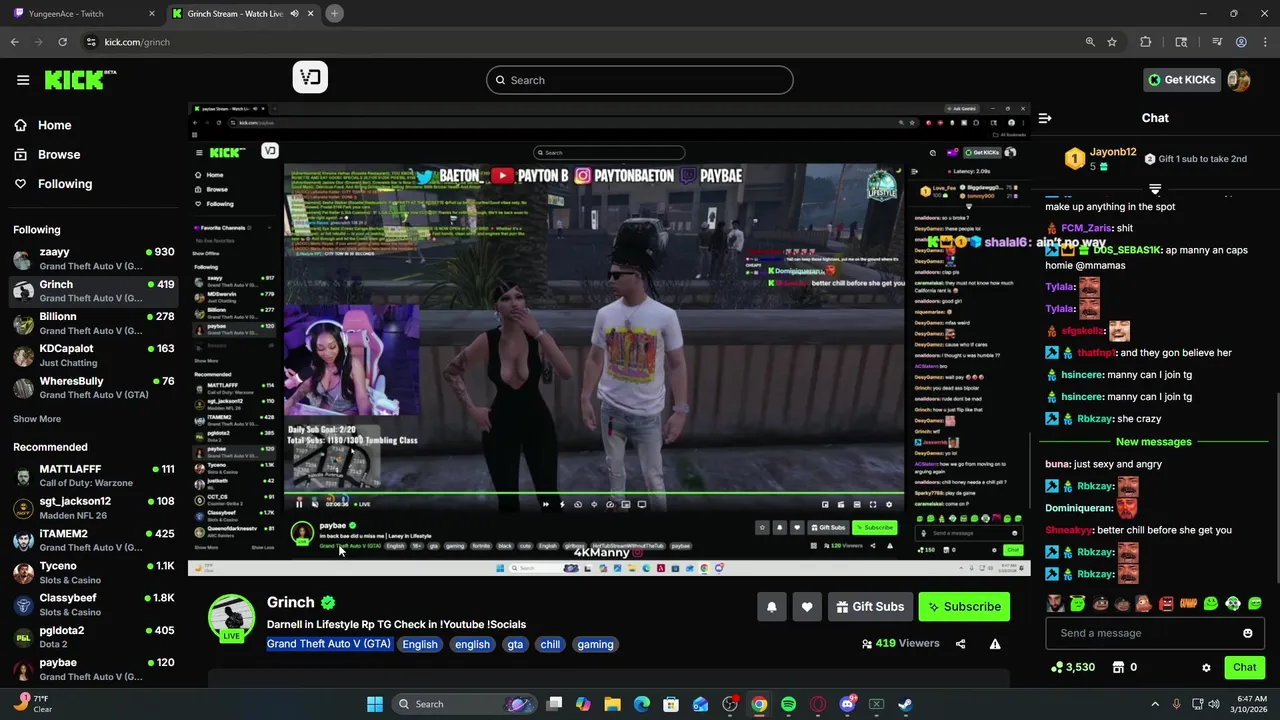Open Chrome three-dot menu
The width and height of the screenshot is (1280, 720).
[1265, 42]
